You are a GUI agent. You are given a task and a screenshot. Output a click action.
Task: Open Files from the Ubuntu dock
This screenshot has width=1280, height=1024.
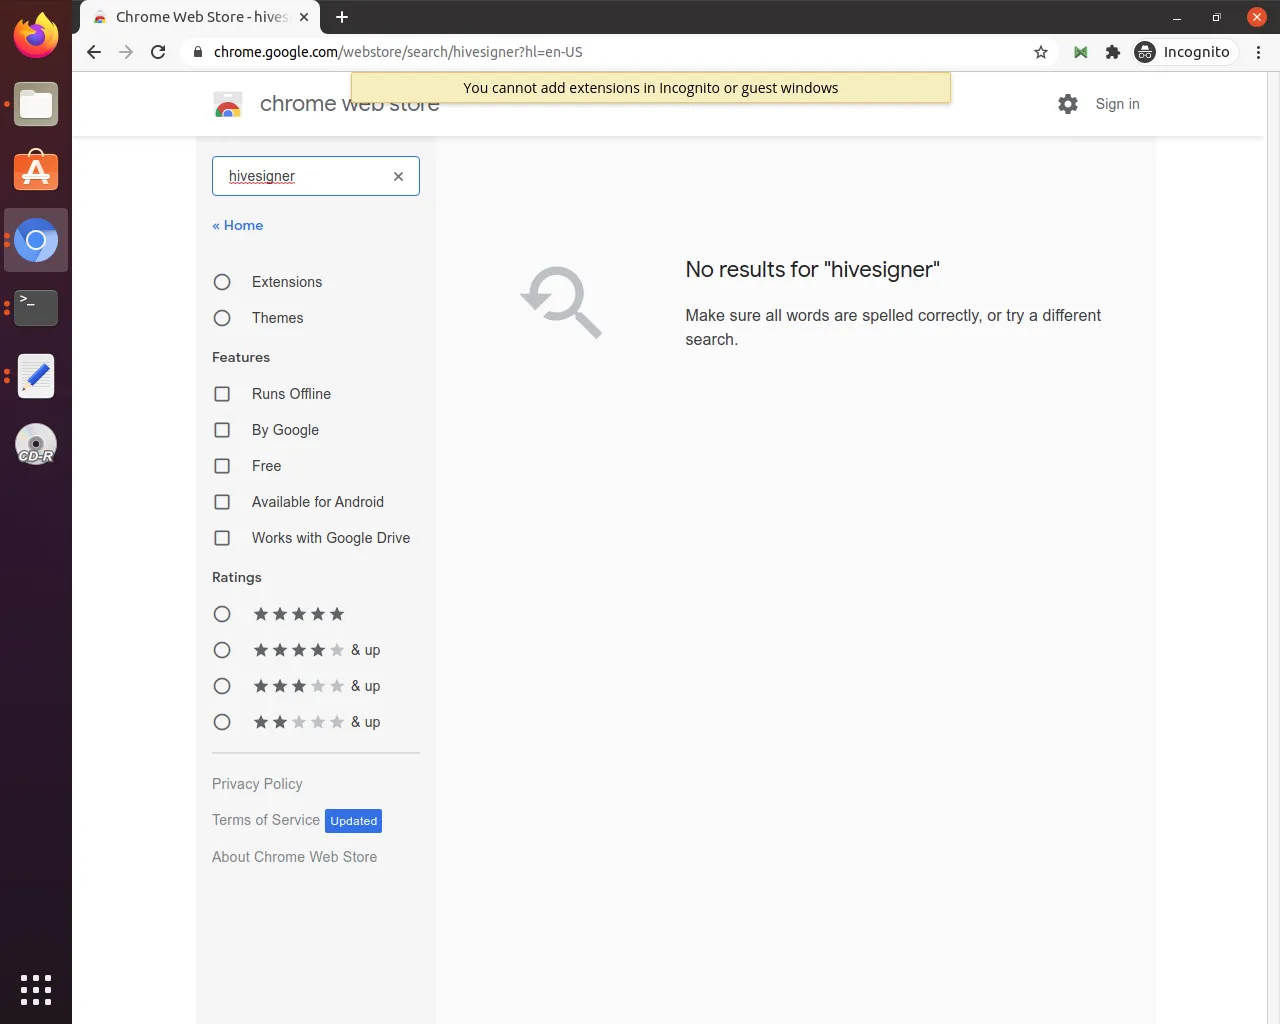click(36, 104)
